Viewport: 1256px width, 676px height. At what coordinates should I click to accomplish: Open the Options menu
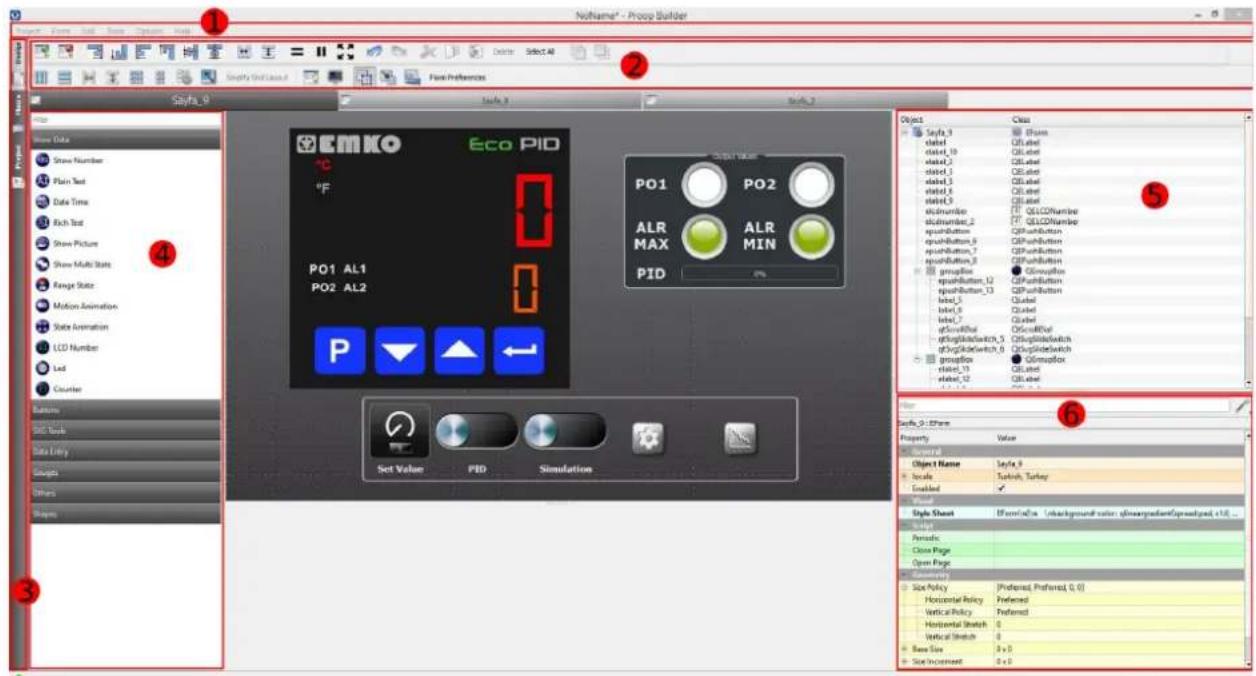(x=149, y=32)
